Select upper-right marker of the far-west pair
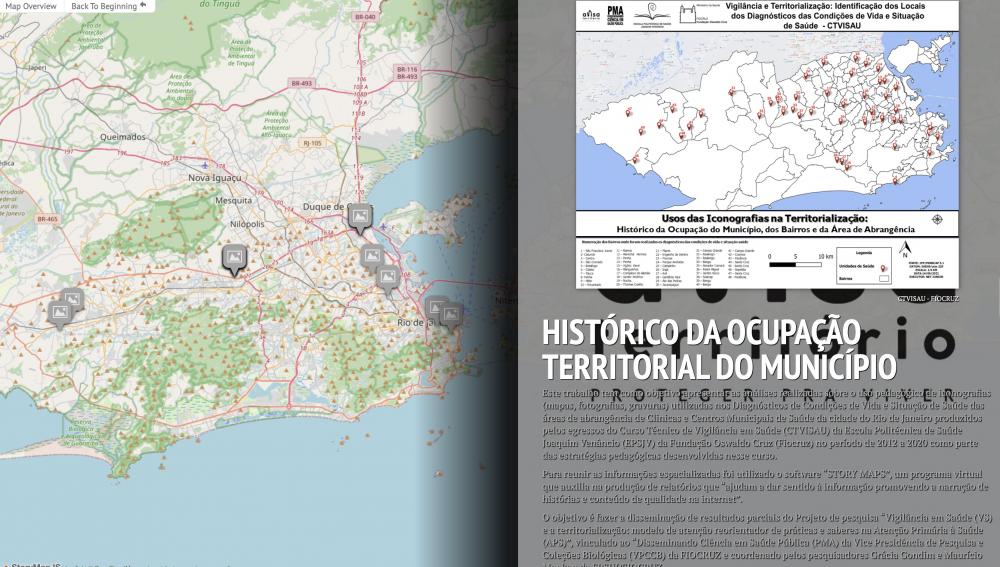This screenshot has height=567, width=1000. 72,299
